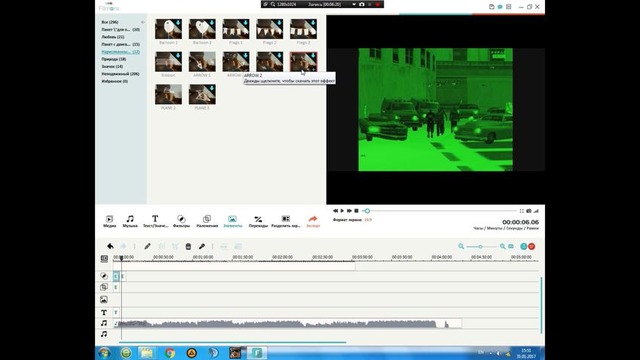Select the Elements tab

(233, 221)
